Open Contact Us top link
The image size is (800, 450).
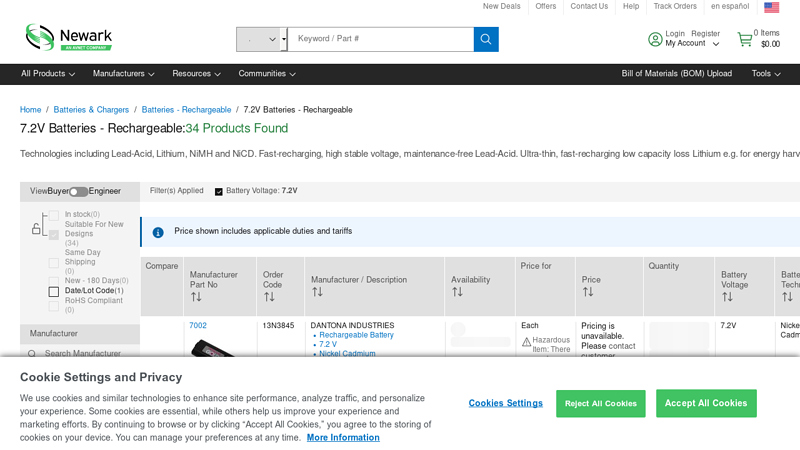pyautogui.click(x=589, y=6)
